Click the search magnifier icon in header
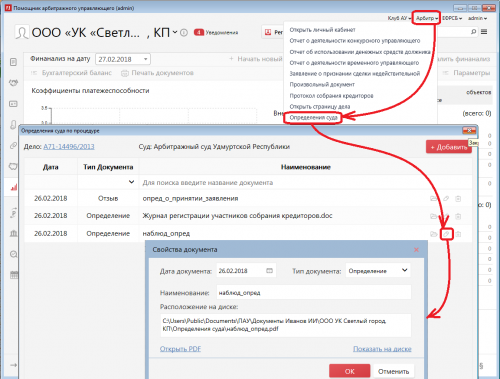 coord(473,32)
